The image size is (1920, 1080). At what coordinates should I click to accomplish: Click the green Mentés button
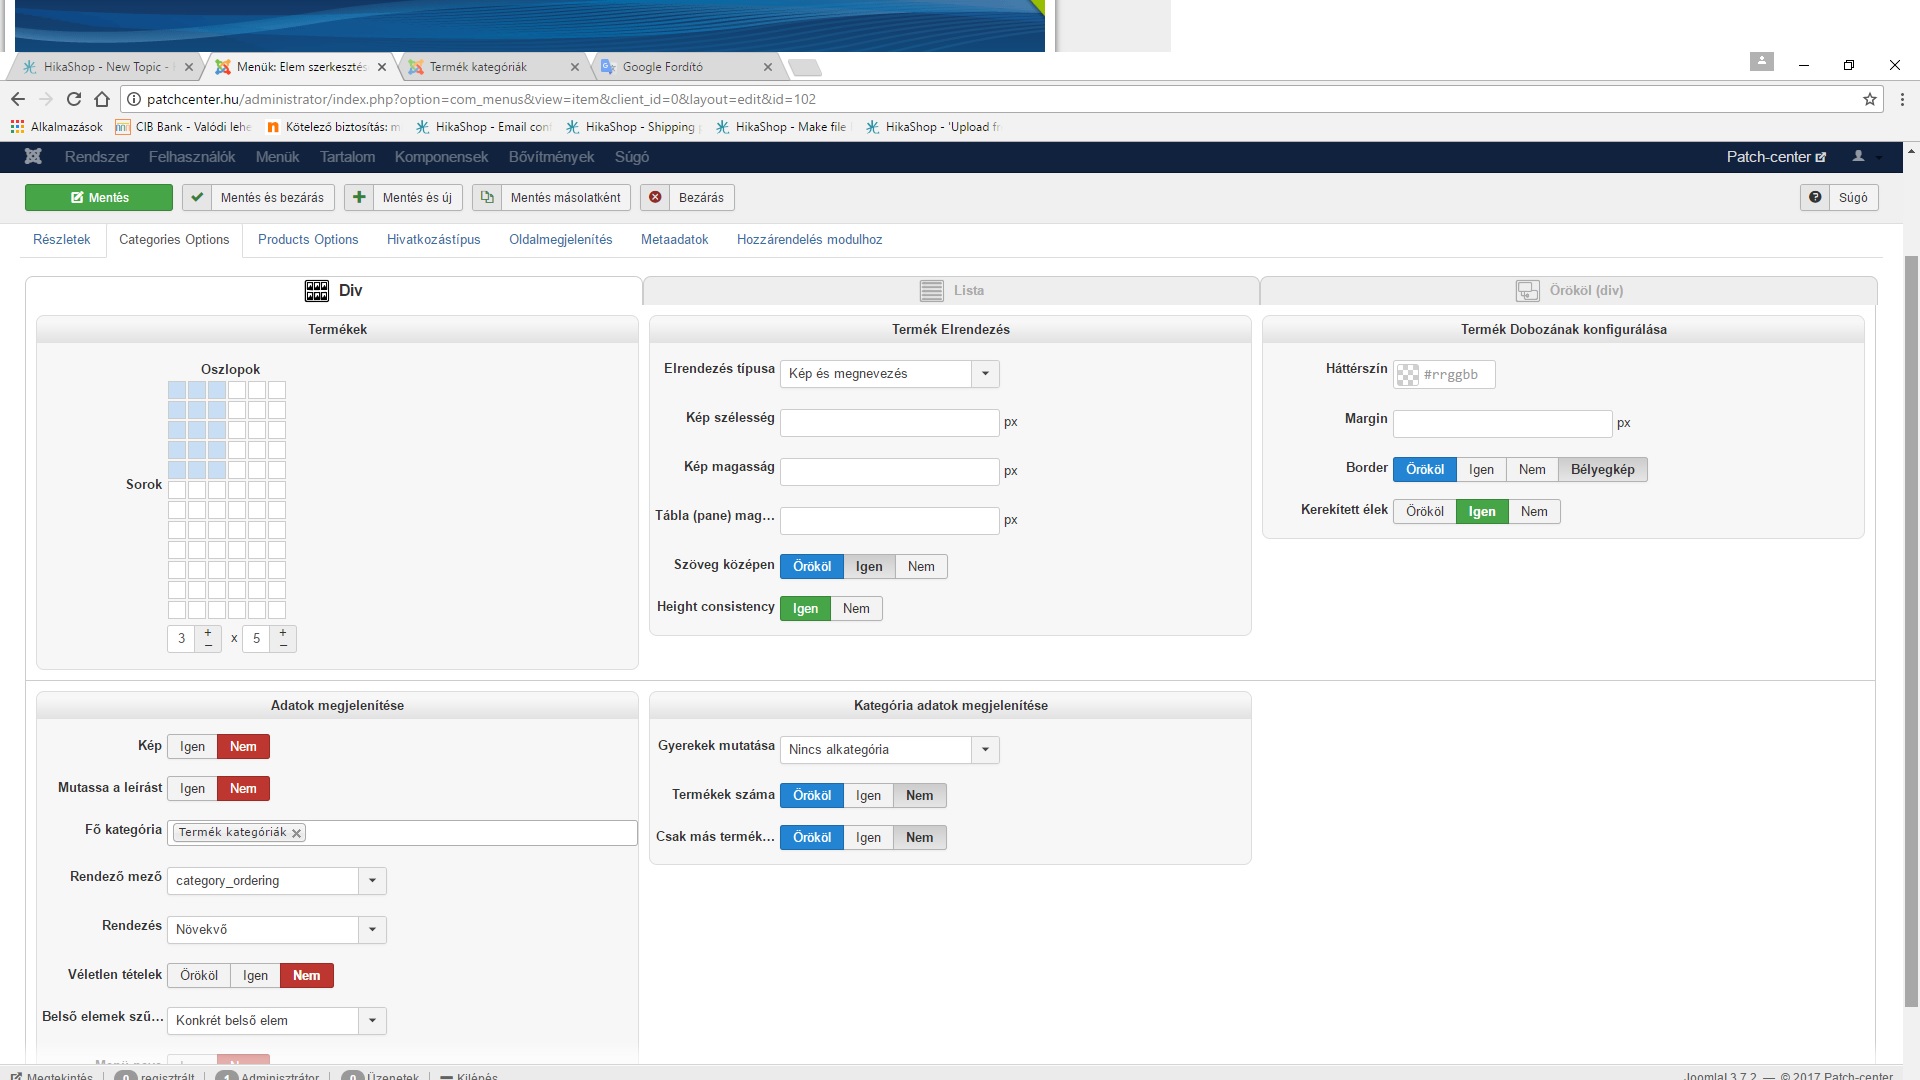click(99, 197)
